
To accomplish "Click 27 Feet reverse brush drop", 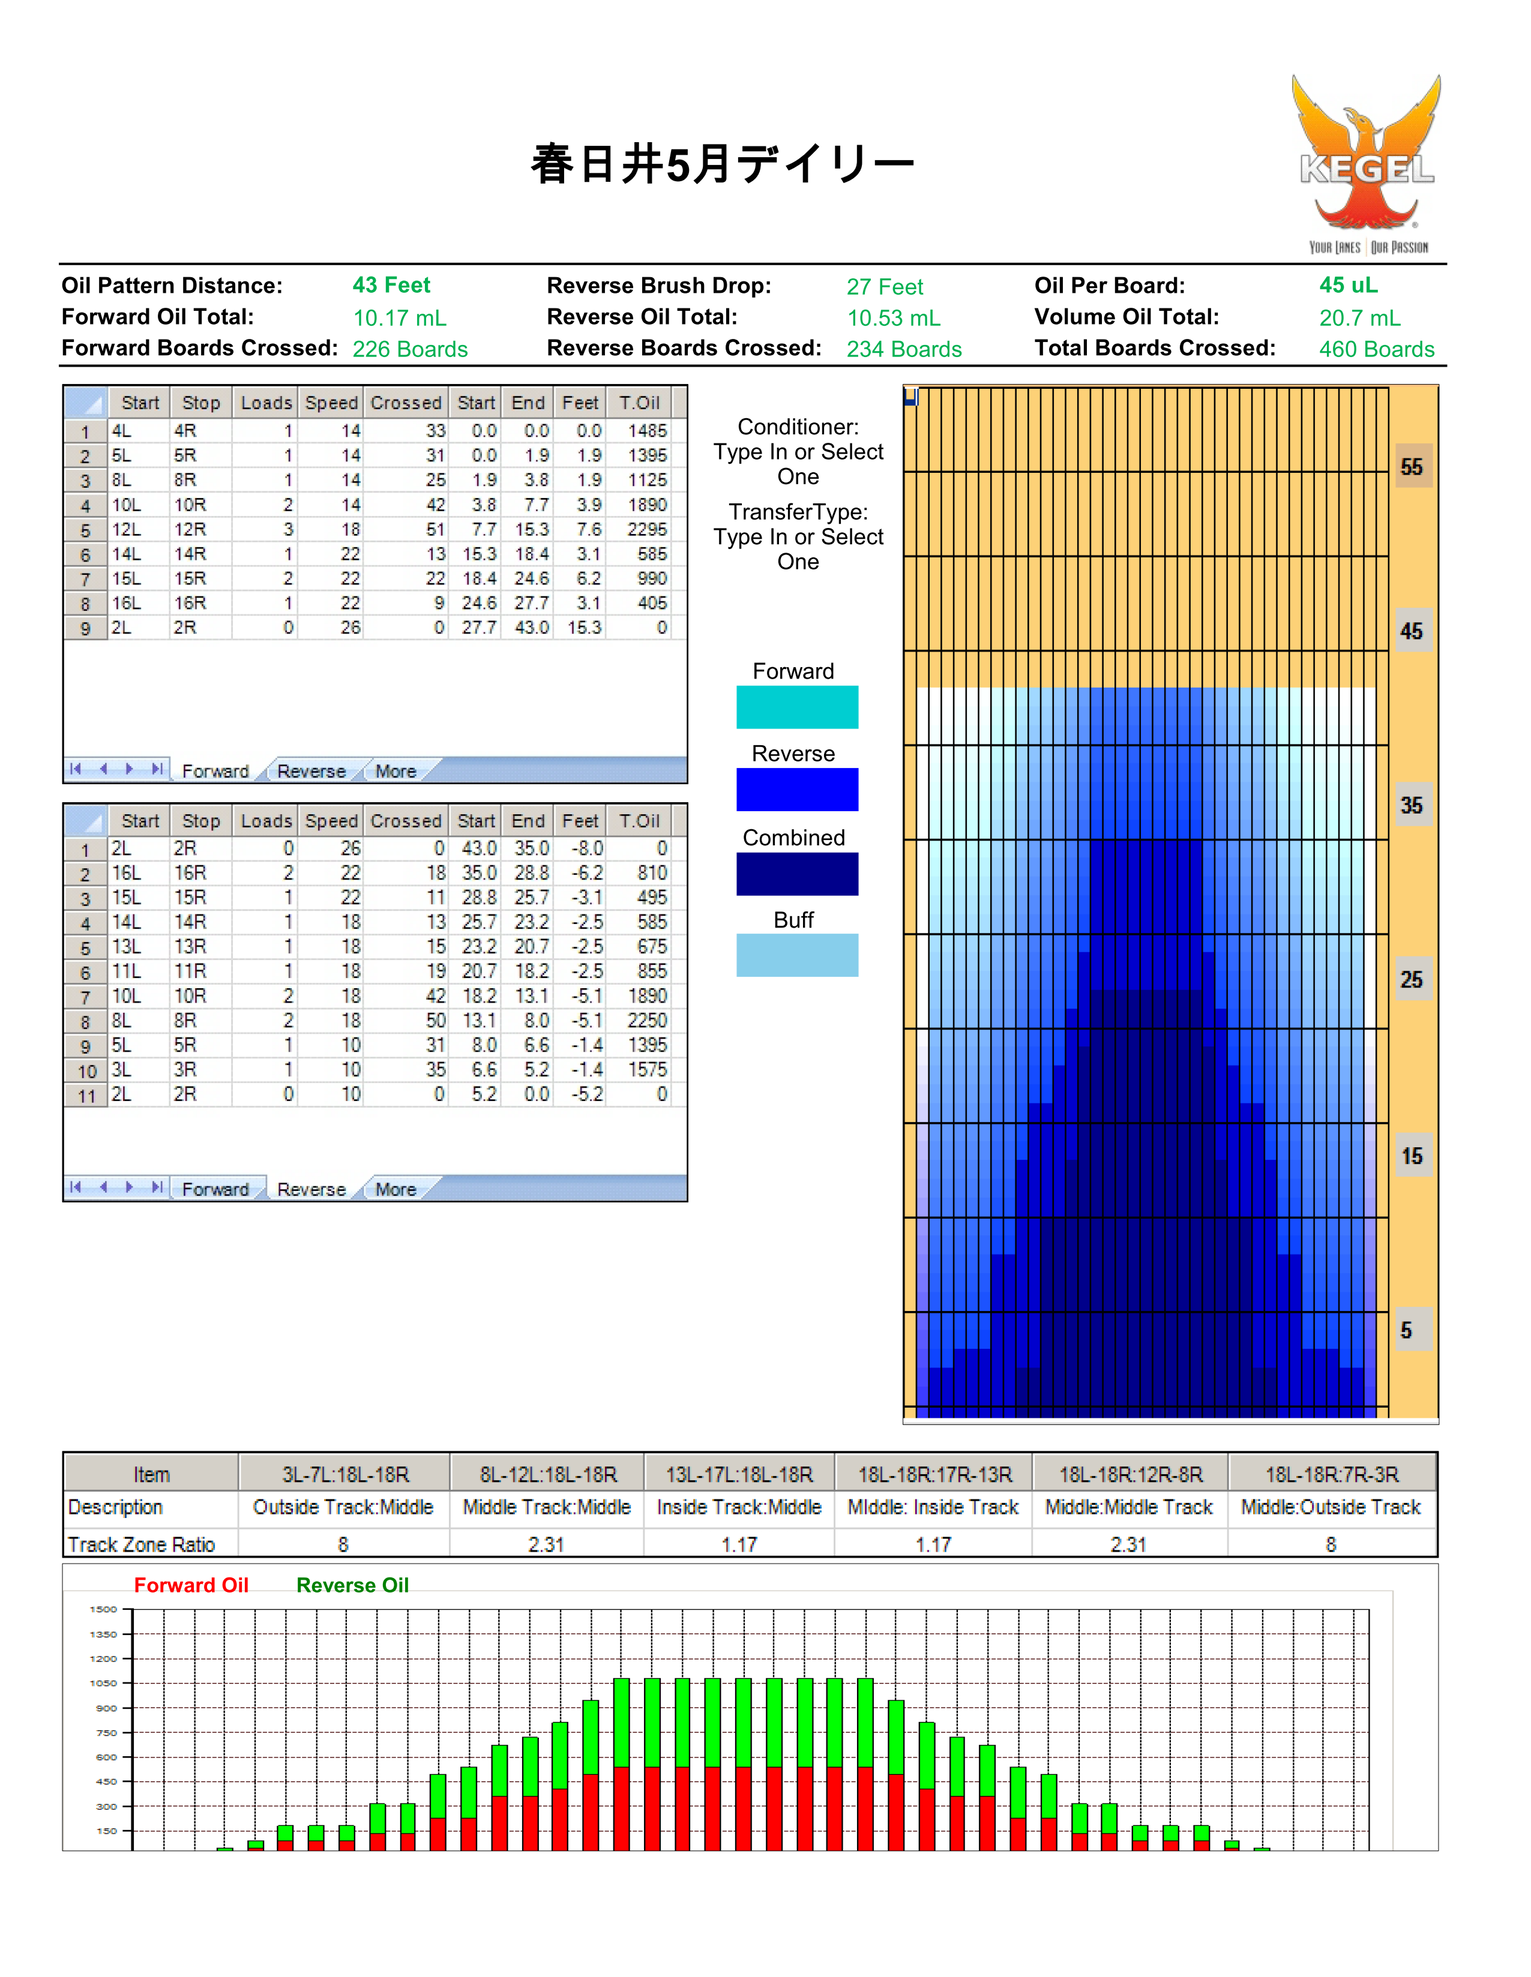I will (884, 287).
